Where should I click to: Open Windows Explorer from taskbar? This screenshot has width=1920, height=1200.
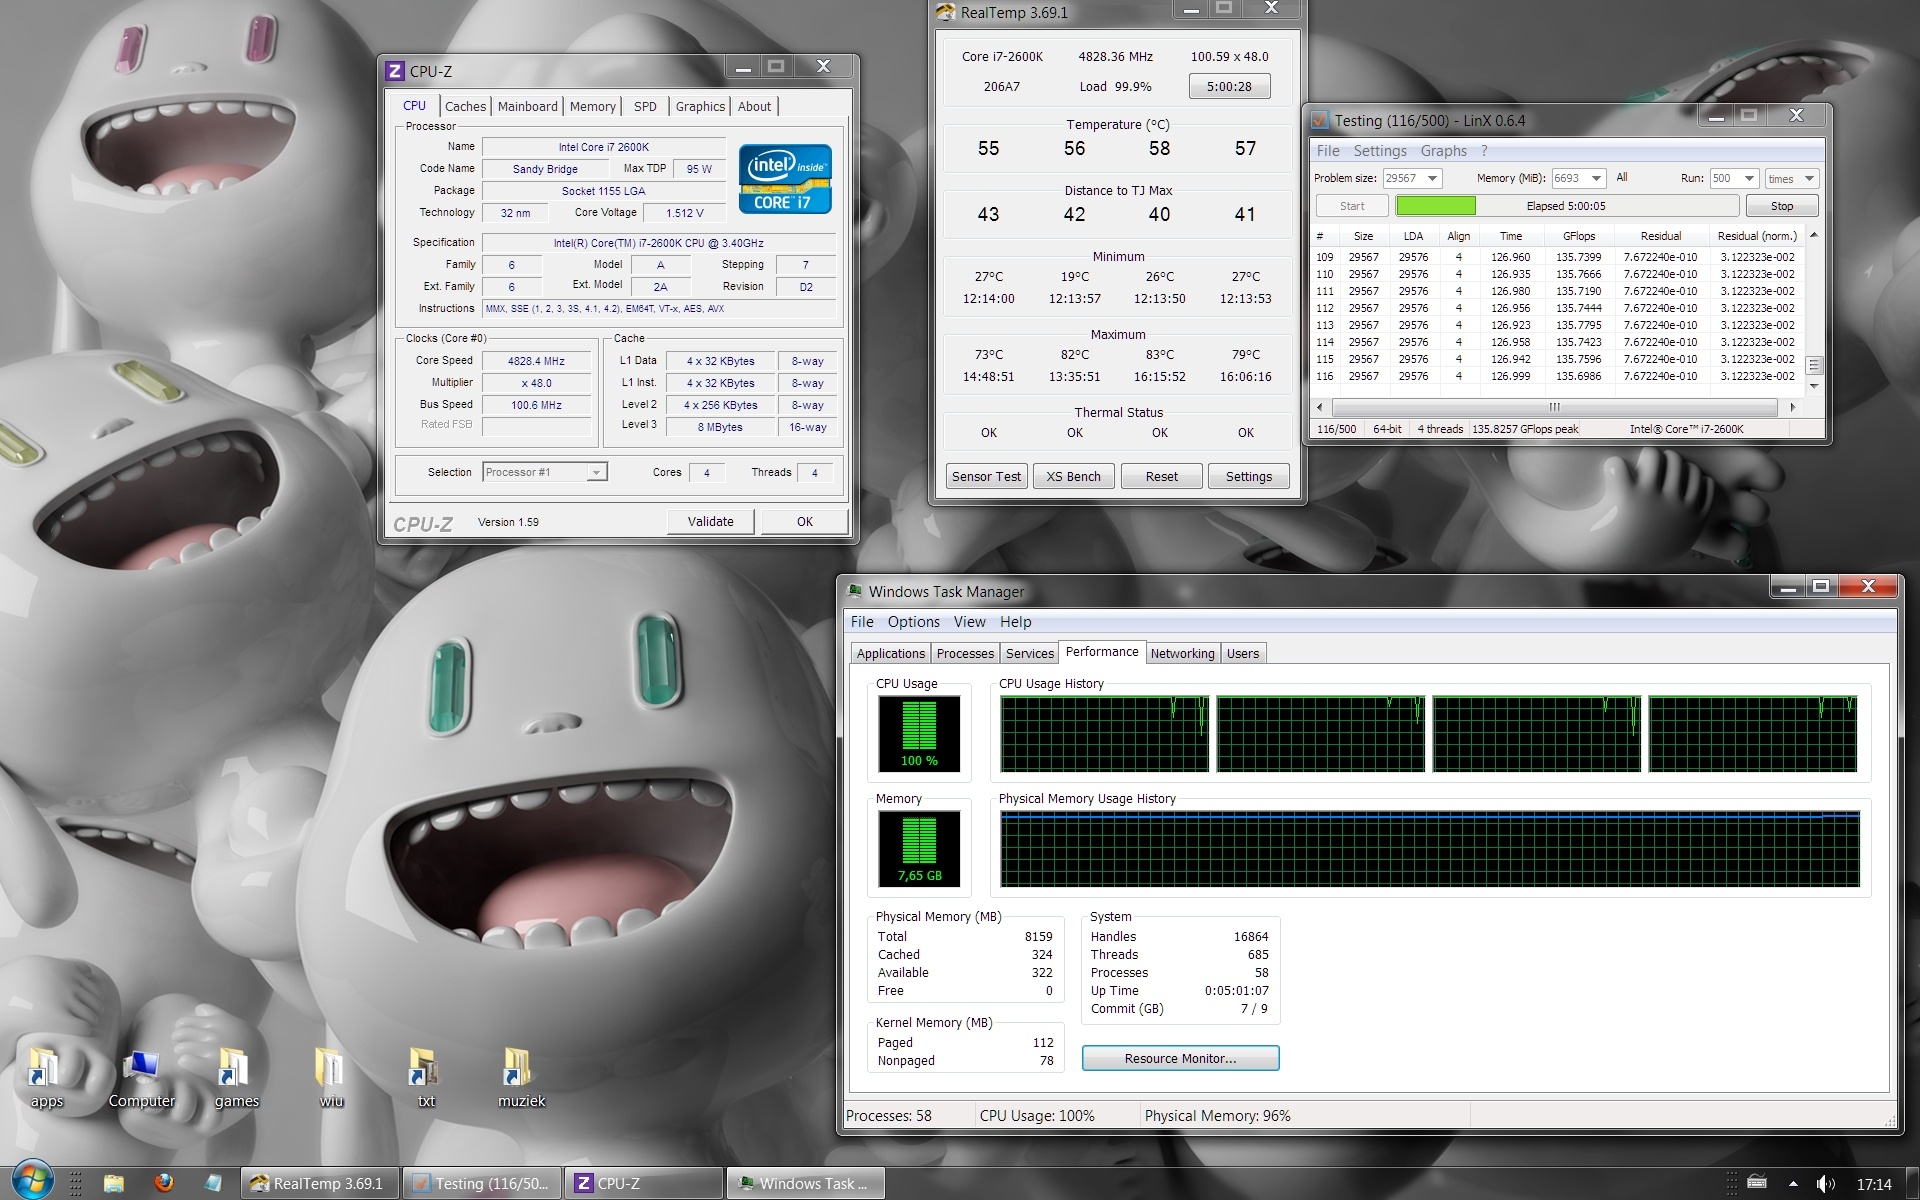(x=114, y=1183)
